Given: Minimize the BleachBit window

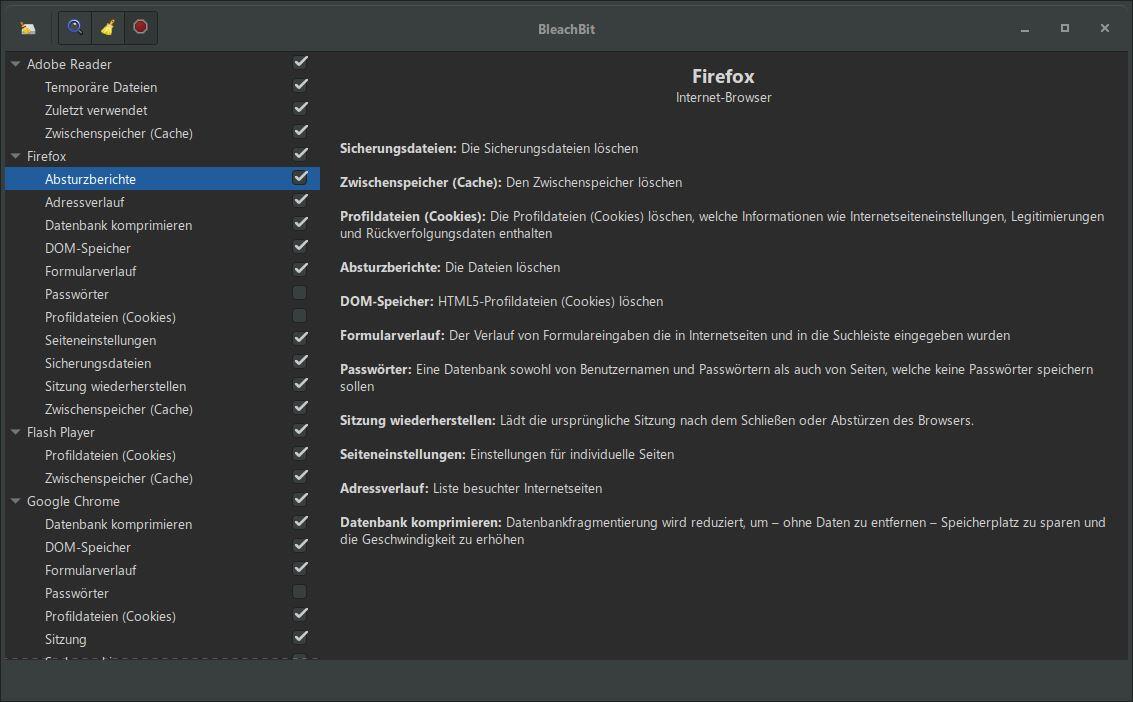Looking at the screenshot, I should coord(1025,28).
